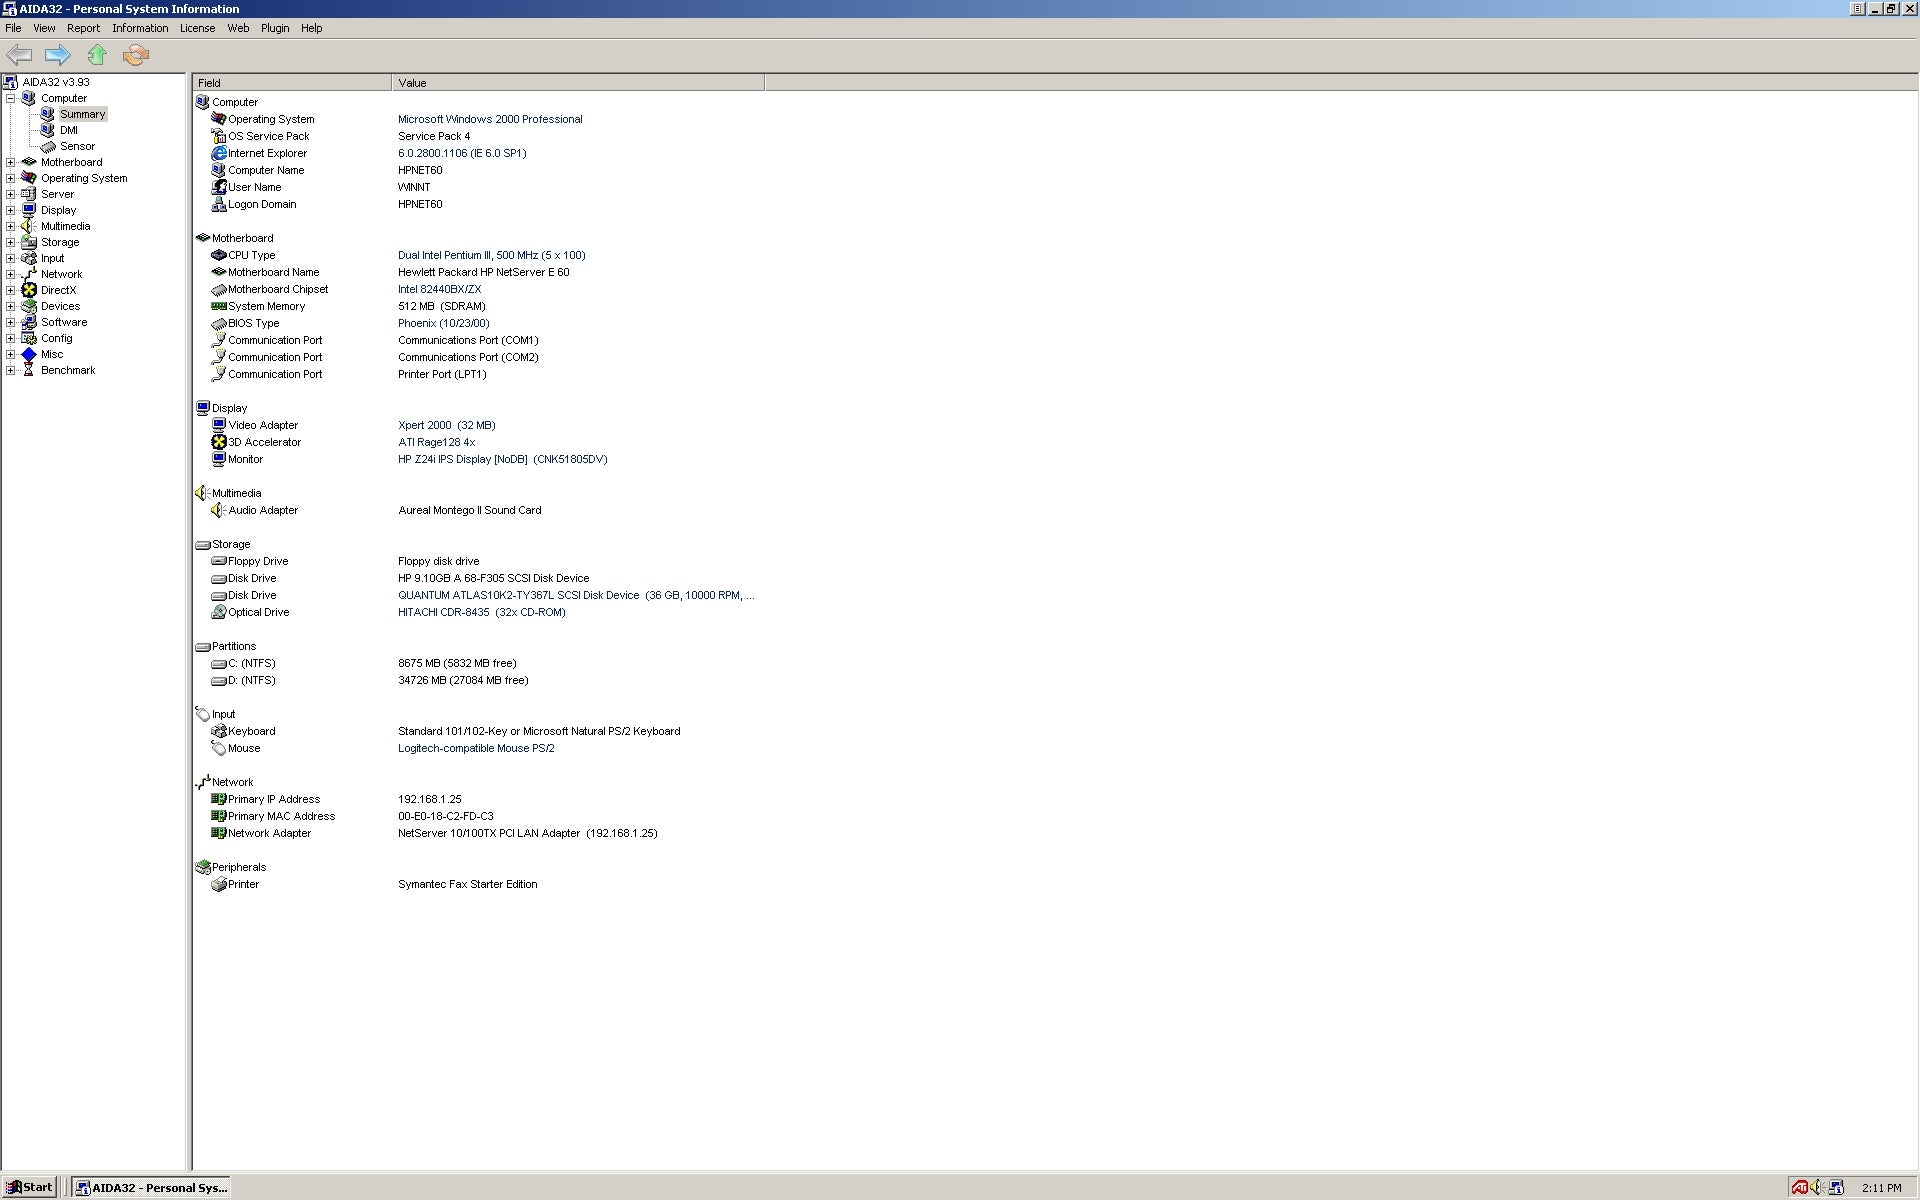Screen dimensions: 1920x1200
Task: Click the Microsoft Windows 2000 Professional value
Action: [x=490, y=119]
